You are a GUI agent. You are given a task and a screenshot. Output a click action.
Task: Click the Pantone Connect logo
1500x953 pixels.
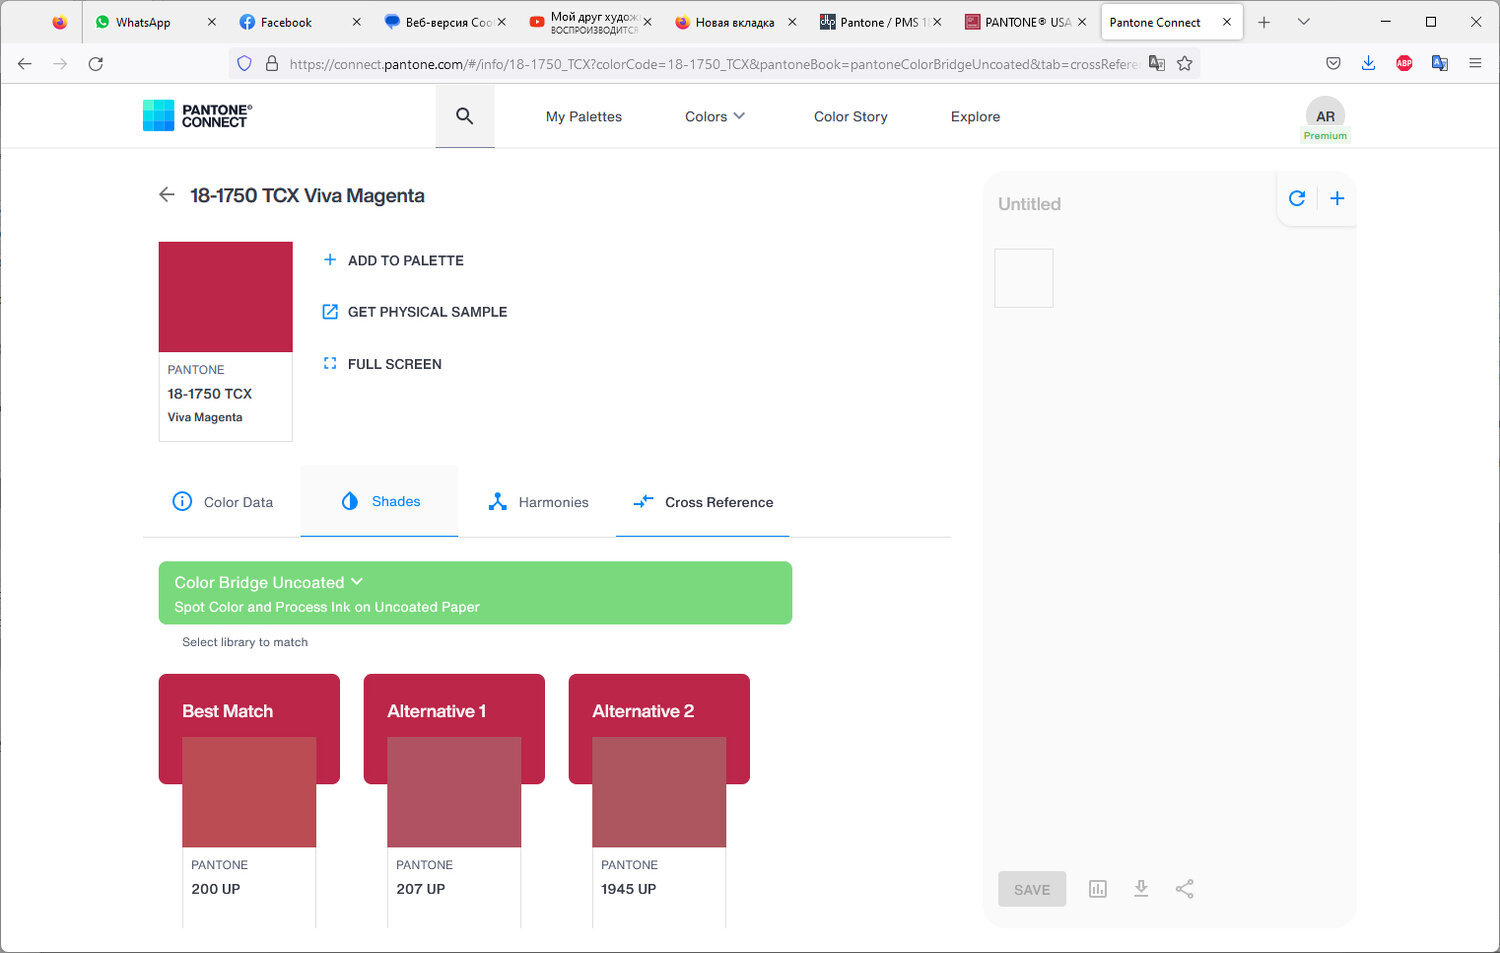(197, 116)
